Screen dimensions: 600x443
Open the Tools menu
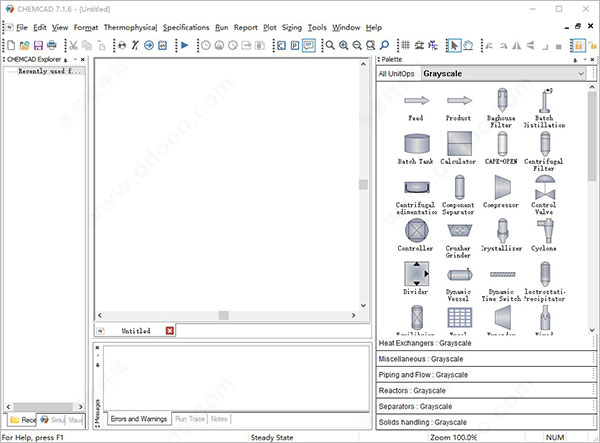[x=317, y=28]
